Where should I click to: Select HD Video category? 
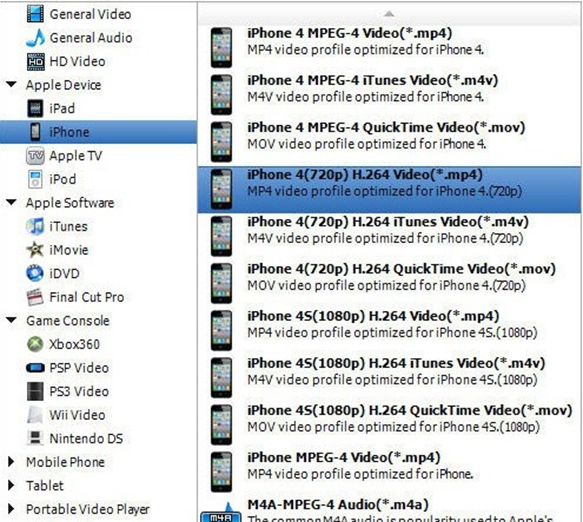(x=77, y=61)
